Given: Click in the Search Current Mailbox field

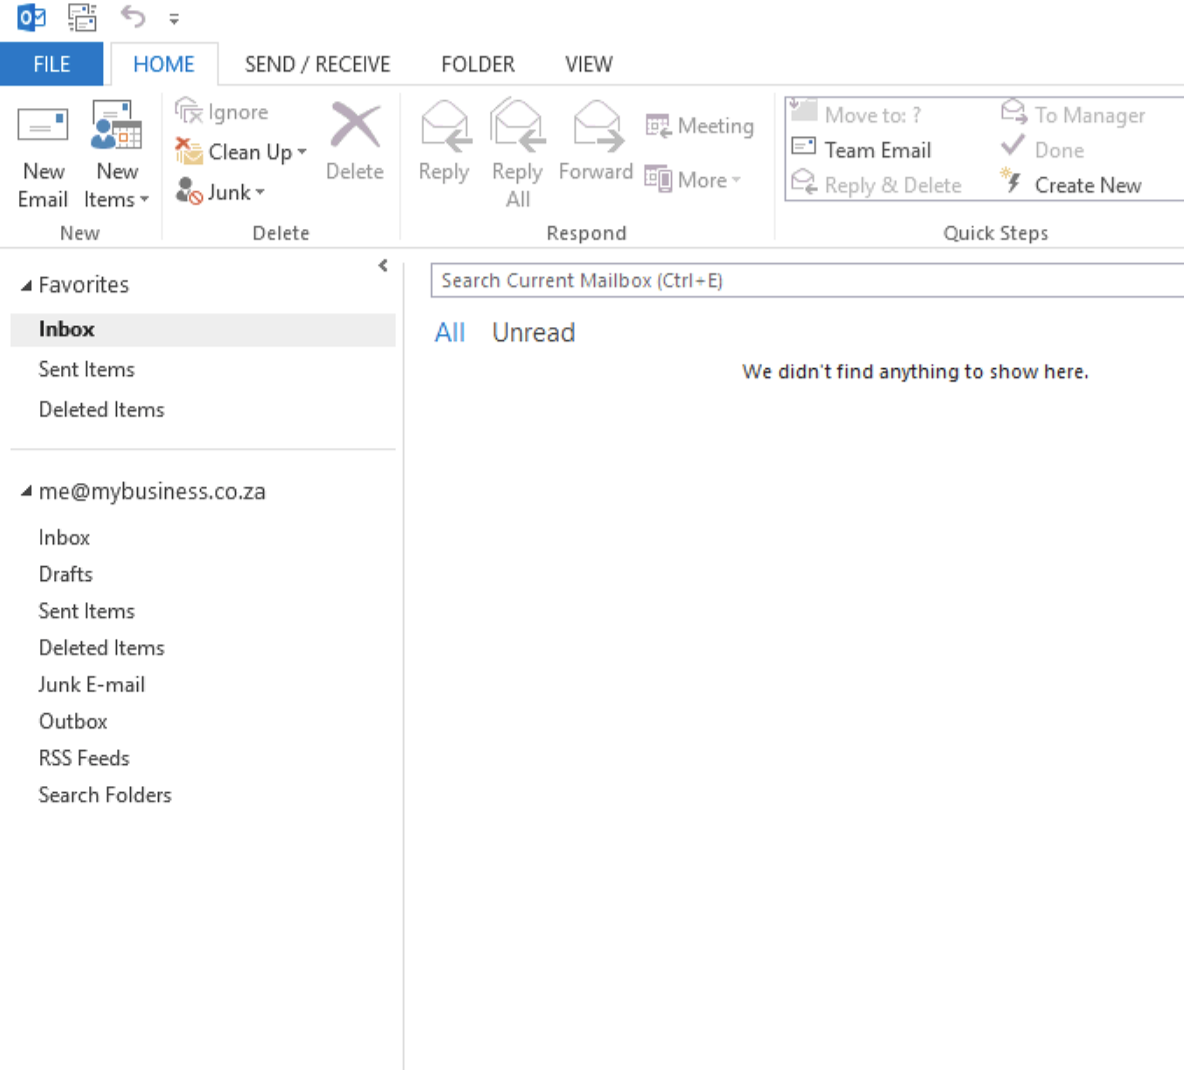Looking at the screenshot, I should [x=700, y=280].
